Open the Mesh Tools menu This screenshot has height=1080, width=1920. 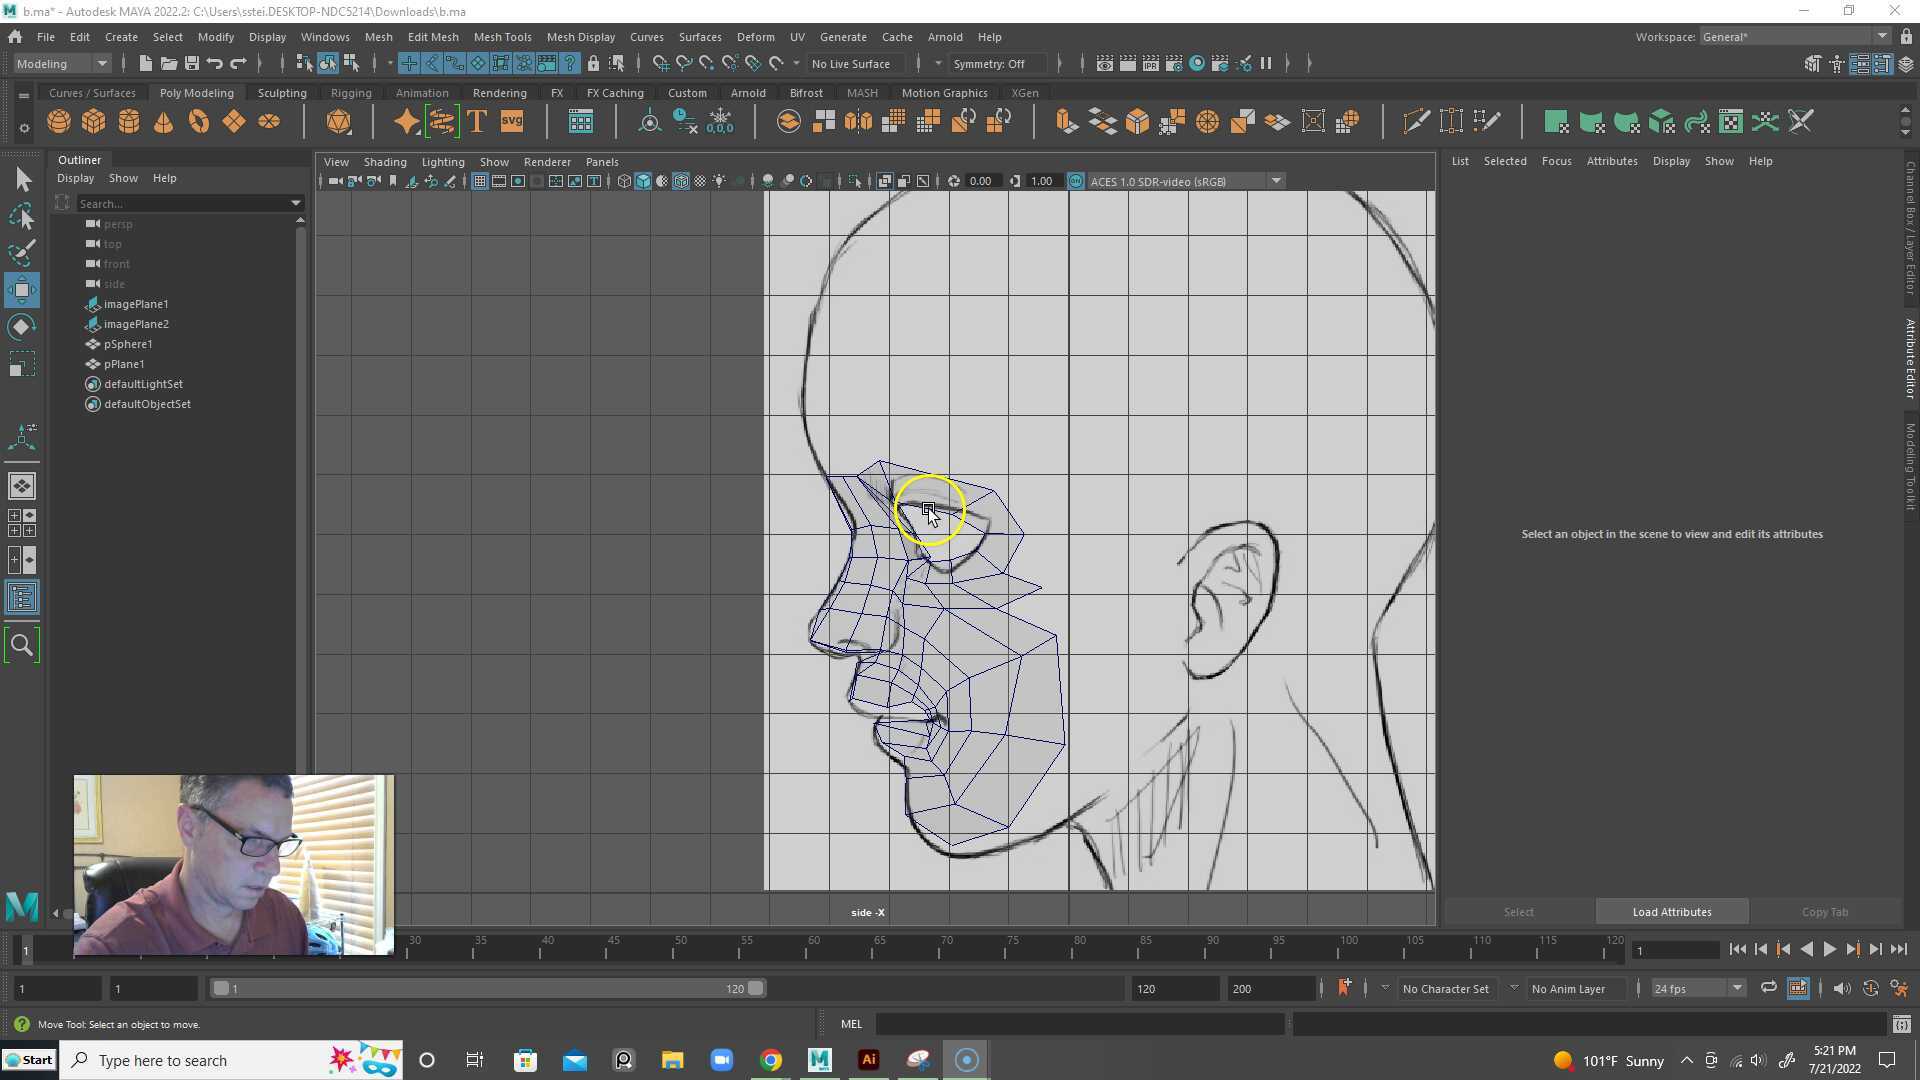(502, 37)
